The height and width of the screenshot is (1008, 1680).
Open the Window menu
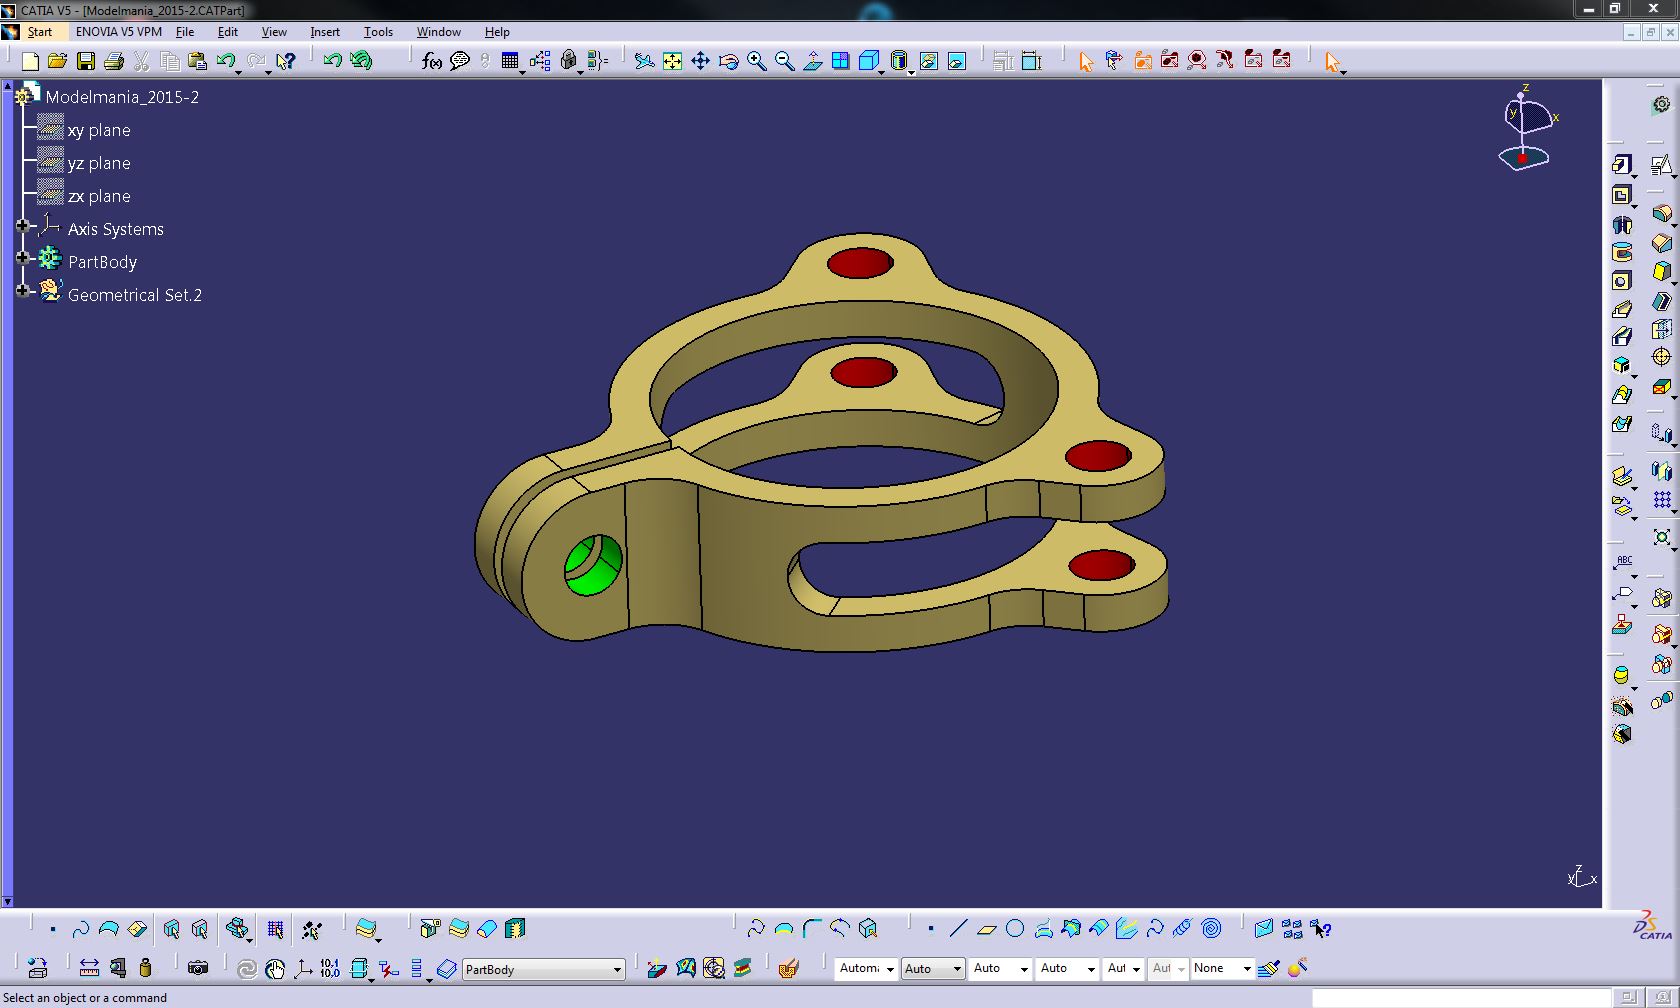439,32
